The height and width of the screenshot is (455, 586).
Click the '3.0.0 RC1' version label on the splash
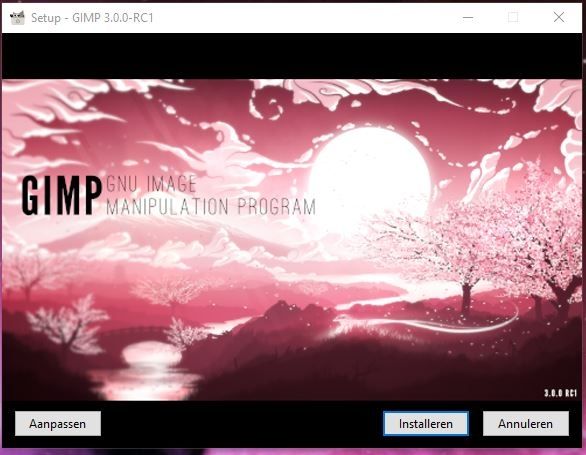point(560,393)
